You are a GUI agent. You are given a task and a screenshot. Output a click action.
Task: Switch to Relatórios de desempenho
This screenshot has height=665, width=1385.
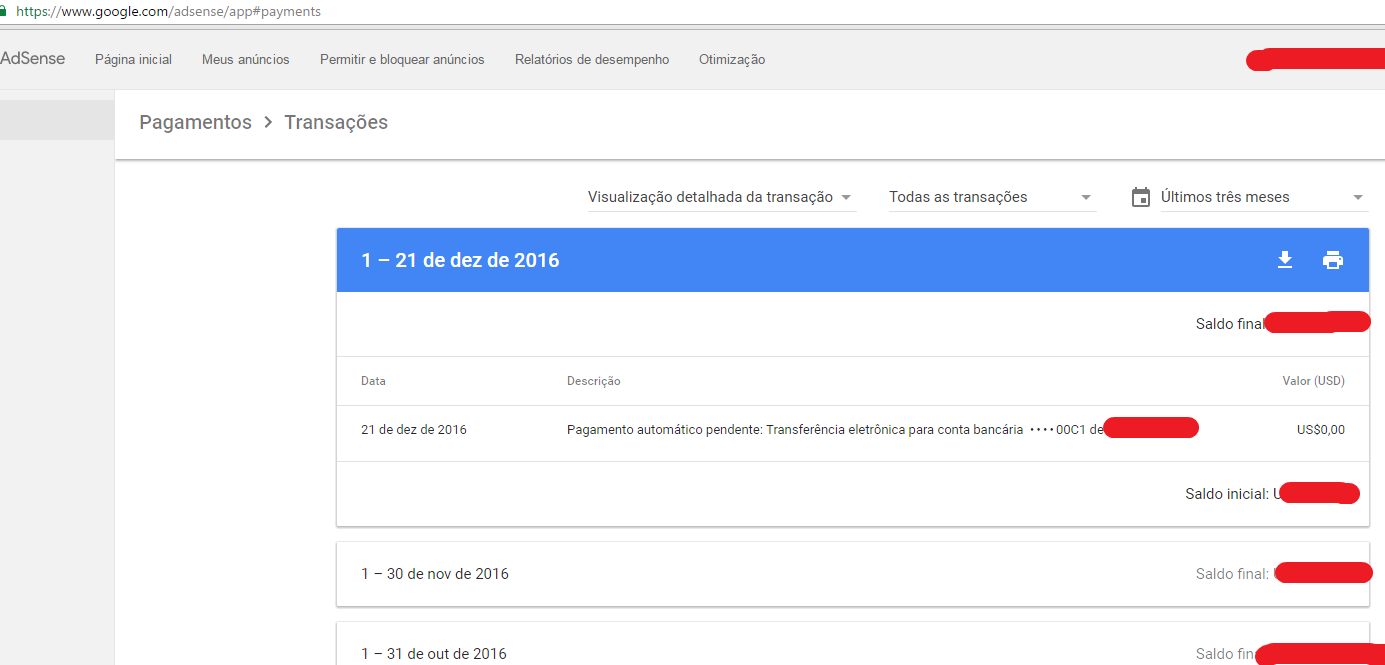tap(592, 60)
